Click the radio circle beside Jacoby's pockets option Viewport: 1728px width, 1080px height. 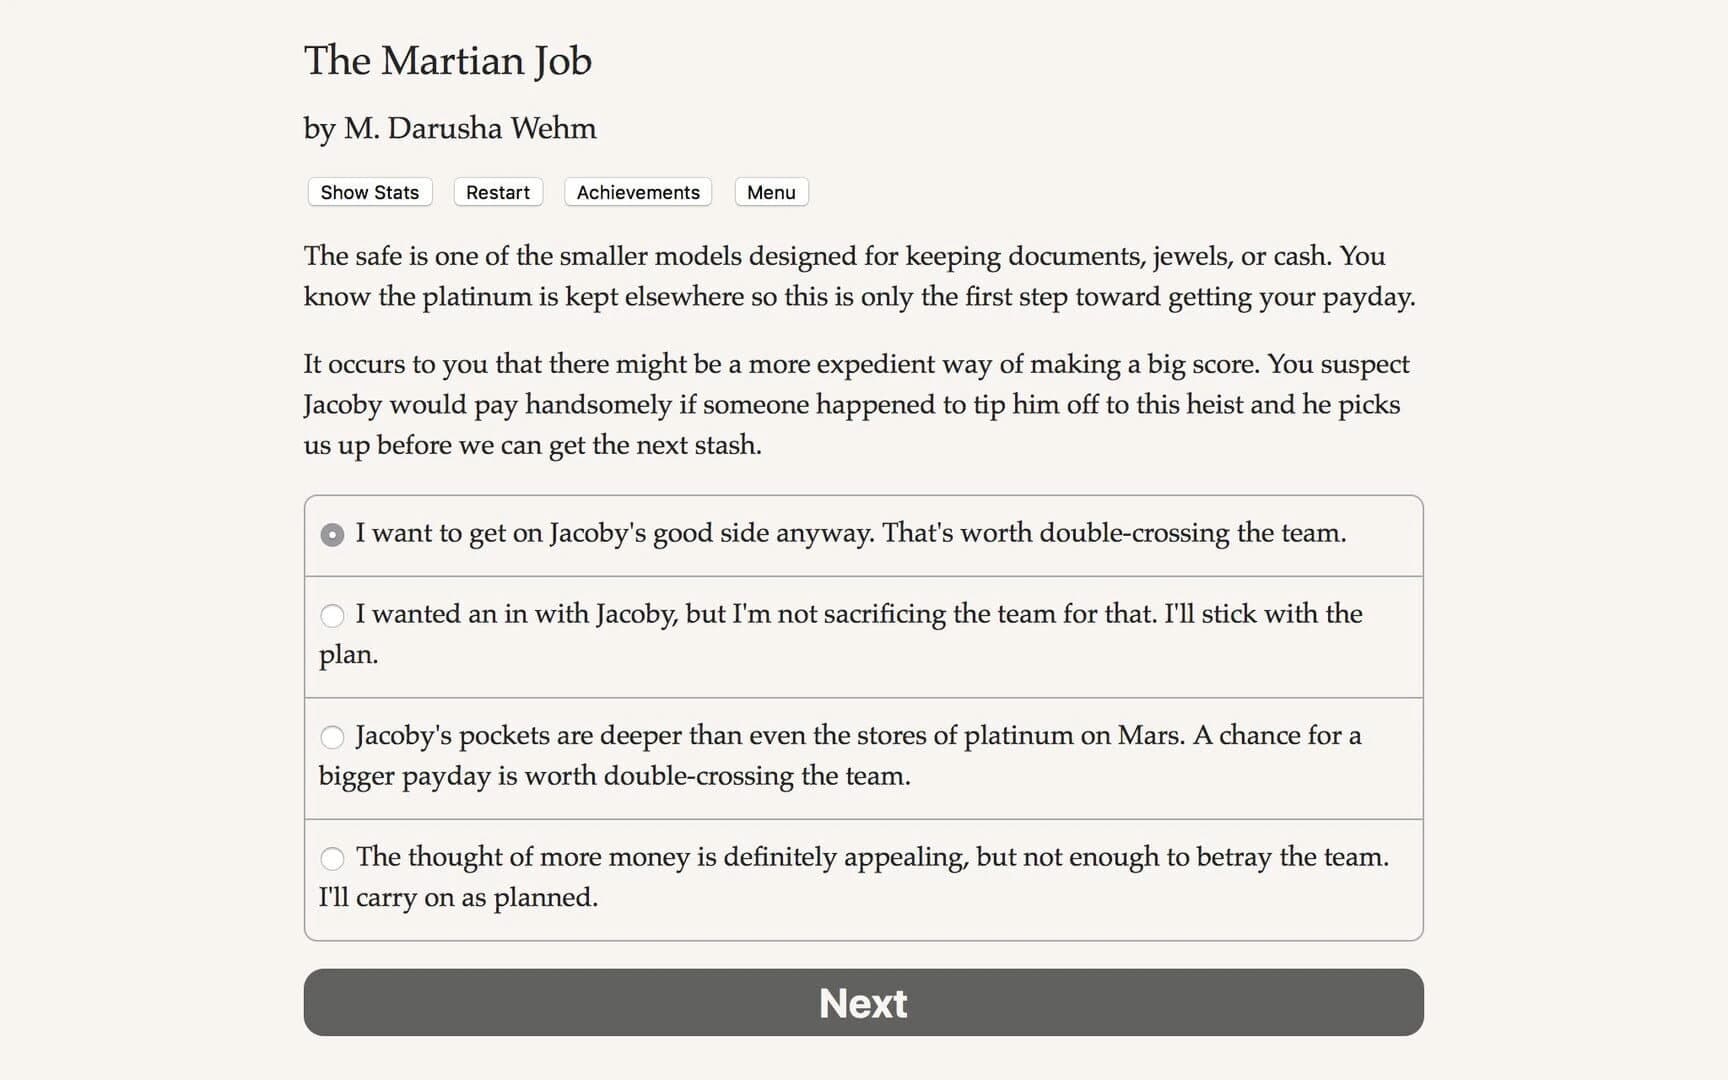coord(333,737)
